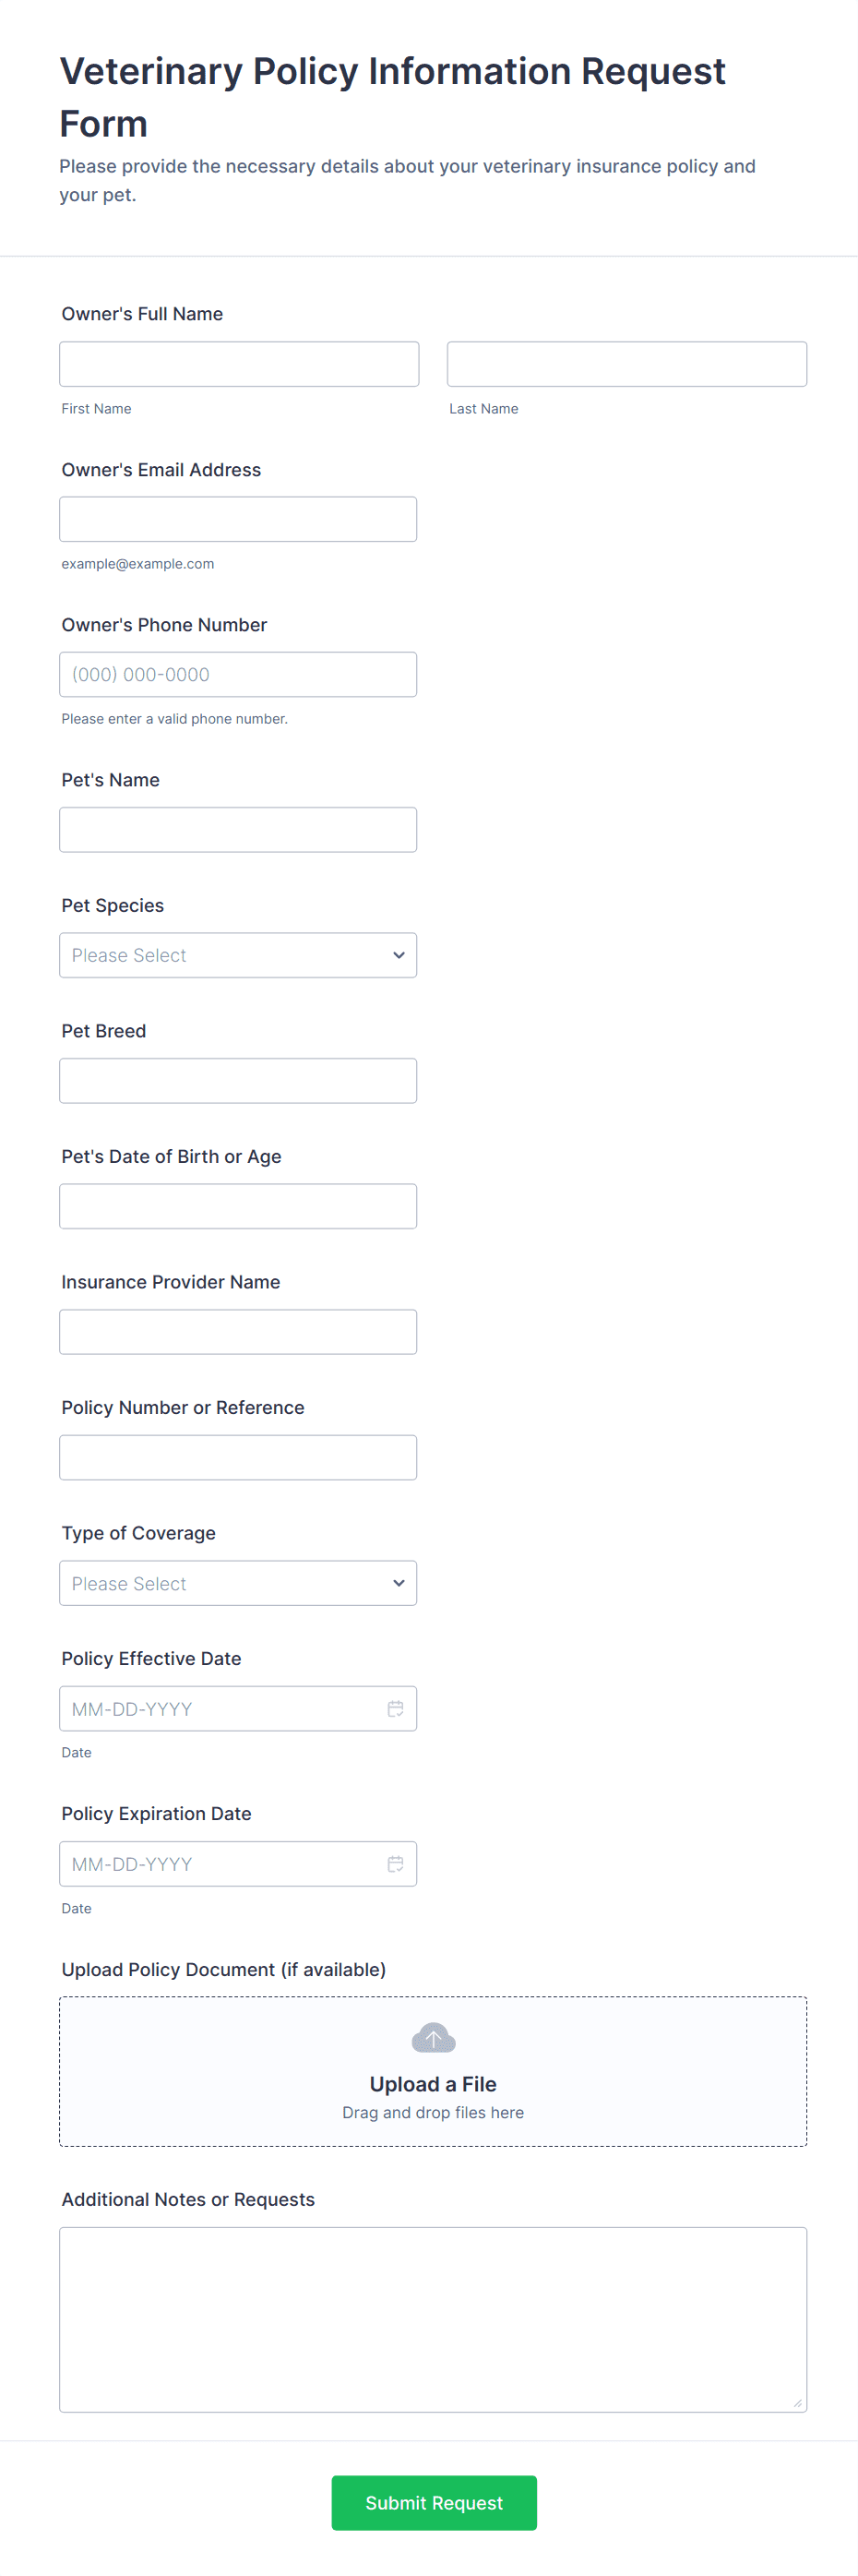Click the Policy Effective Date calendar icon
This screenshot has width=858, height=2576.
395,1708
